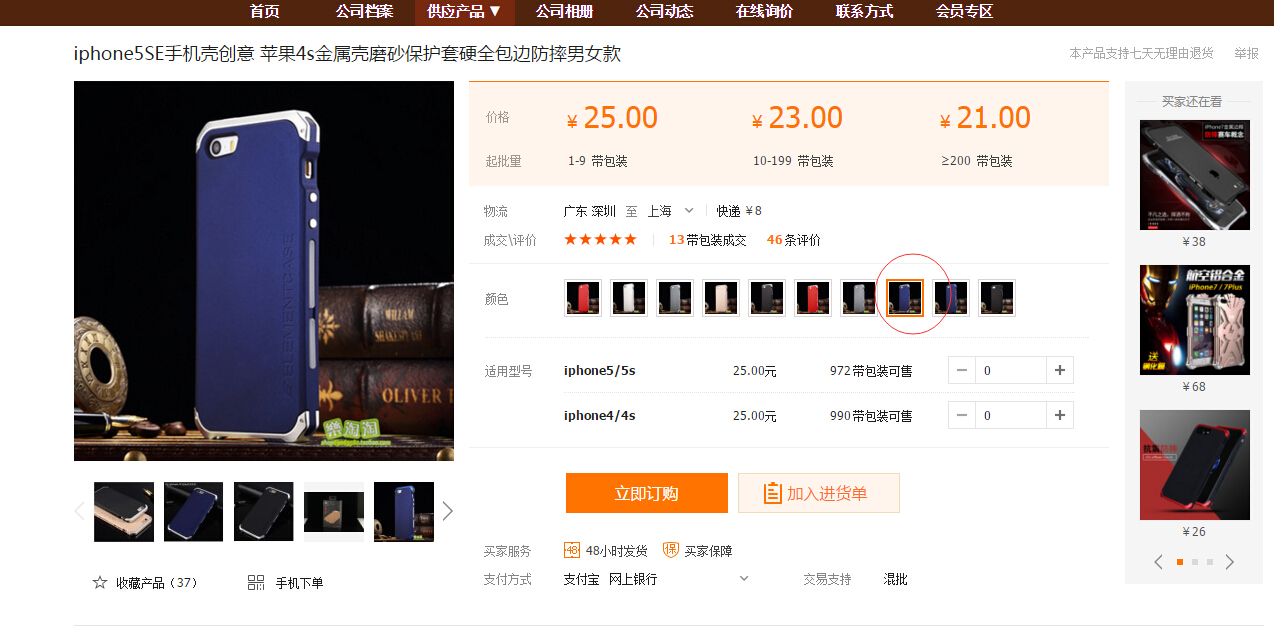Screen dimensions: 1274x626
Task: View the standing blue case gallery thumbnail
Action: click(x=404, y=512)
